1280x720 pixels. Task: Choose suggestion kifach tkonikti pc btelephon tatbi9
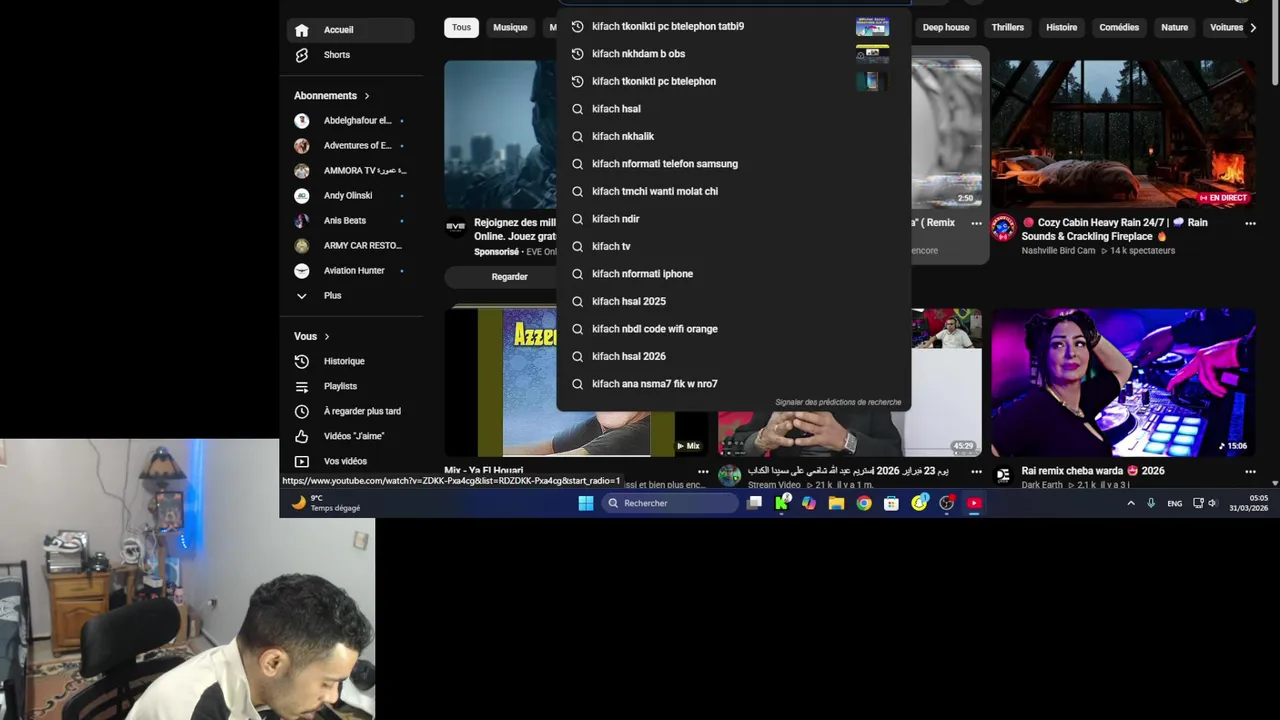click(x=733, y=26)
